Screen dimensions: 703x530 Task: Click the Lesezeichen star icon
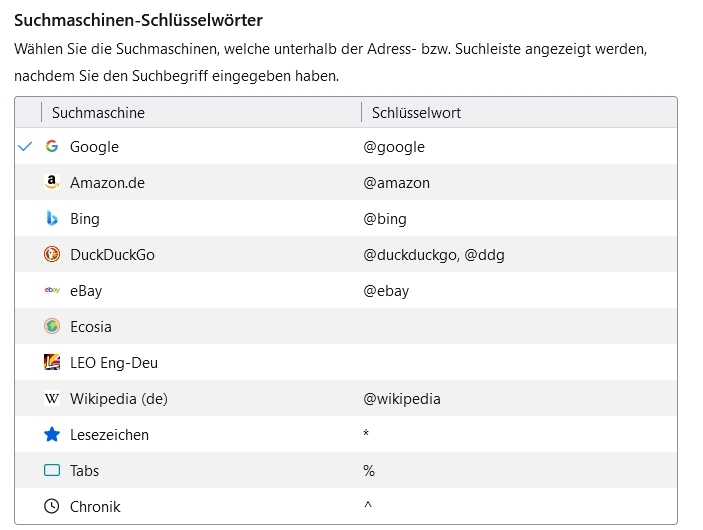[x=52, y=435]
